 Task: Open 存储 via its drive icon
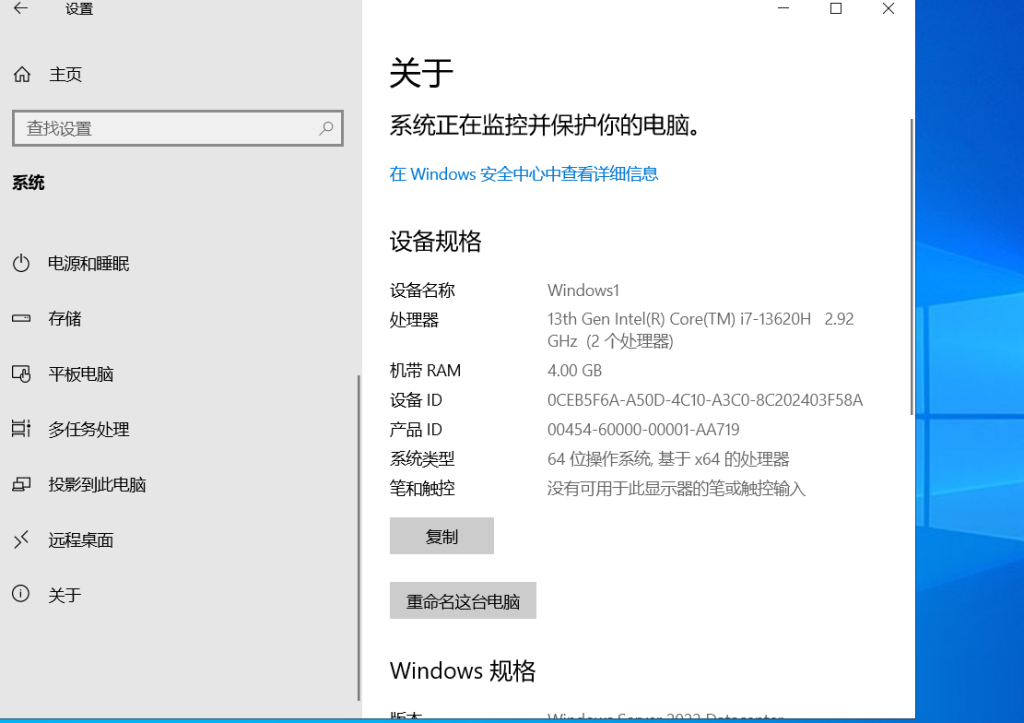tap(22, 319)
